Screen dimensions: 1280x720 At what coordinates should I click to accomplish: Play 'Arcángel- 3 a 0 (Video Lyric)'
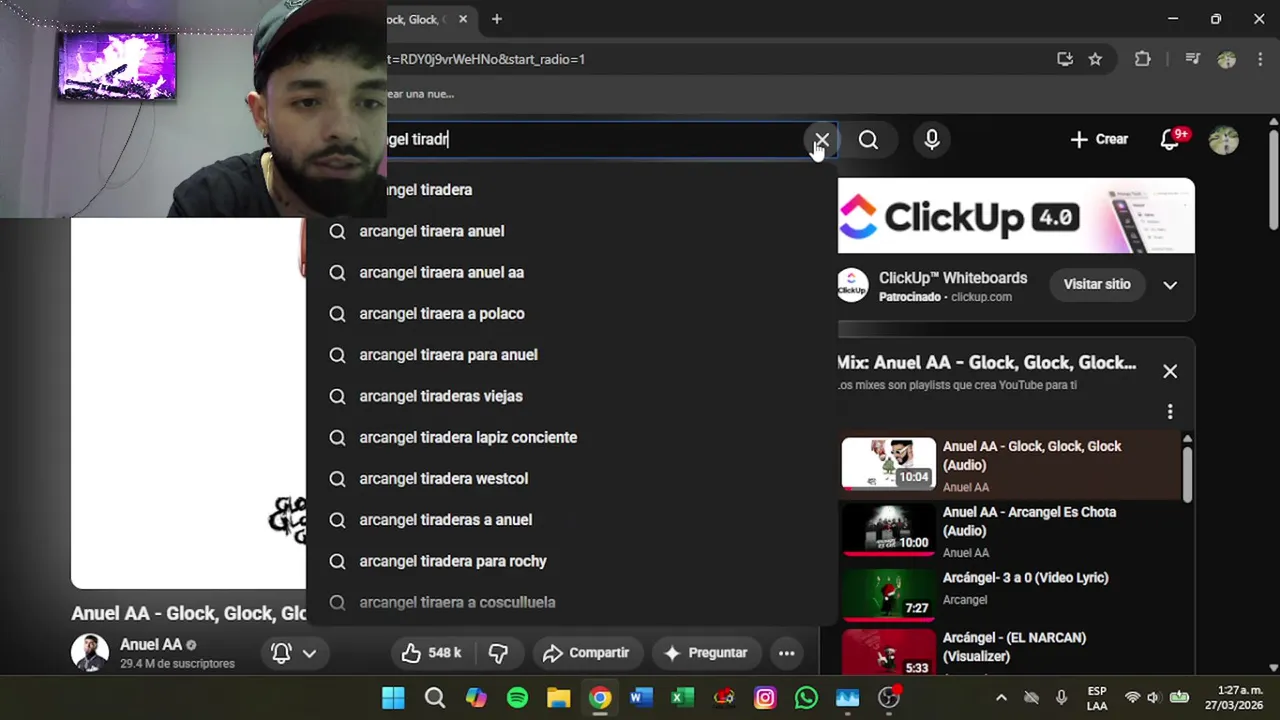coord(1010,594)
